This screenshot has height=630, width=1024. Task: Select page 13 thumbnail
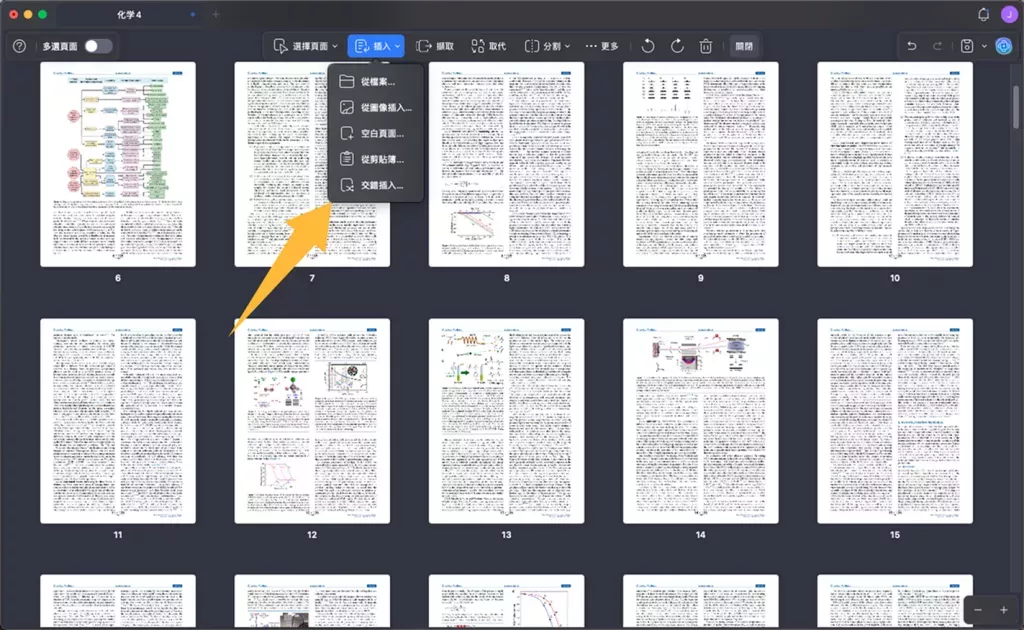pos(506,421)
